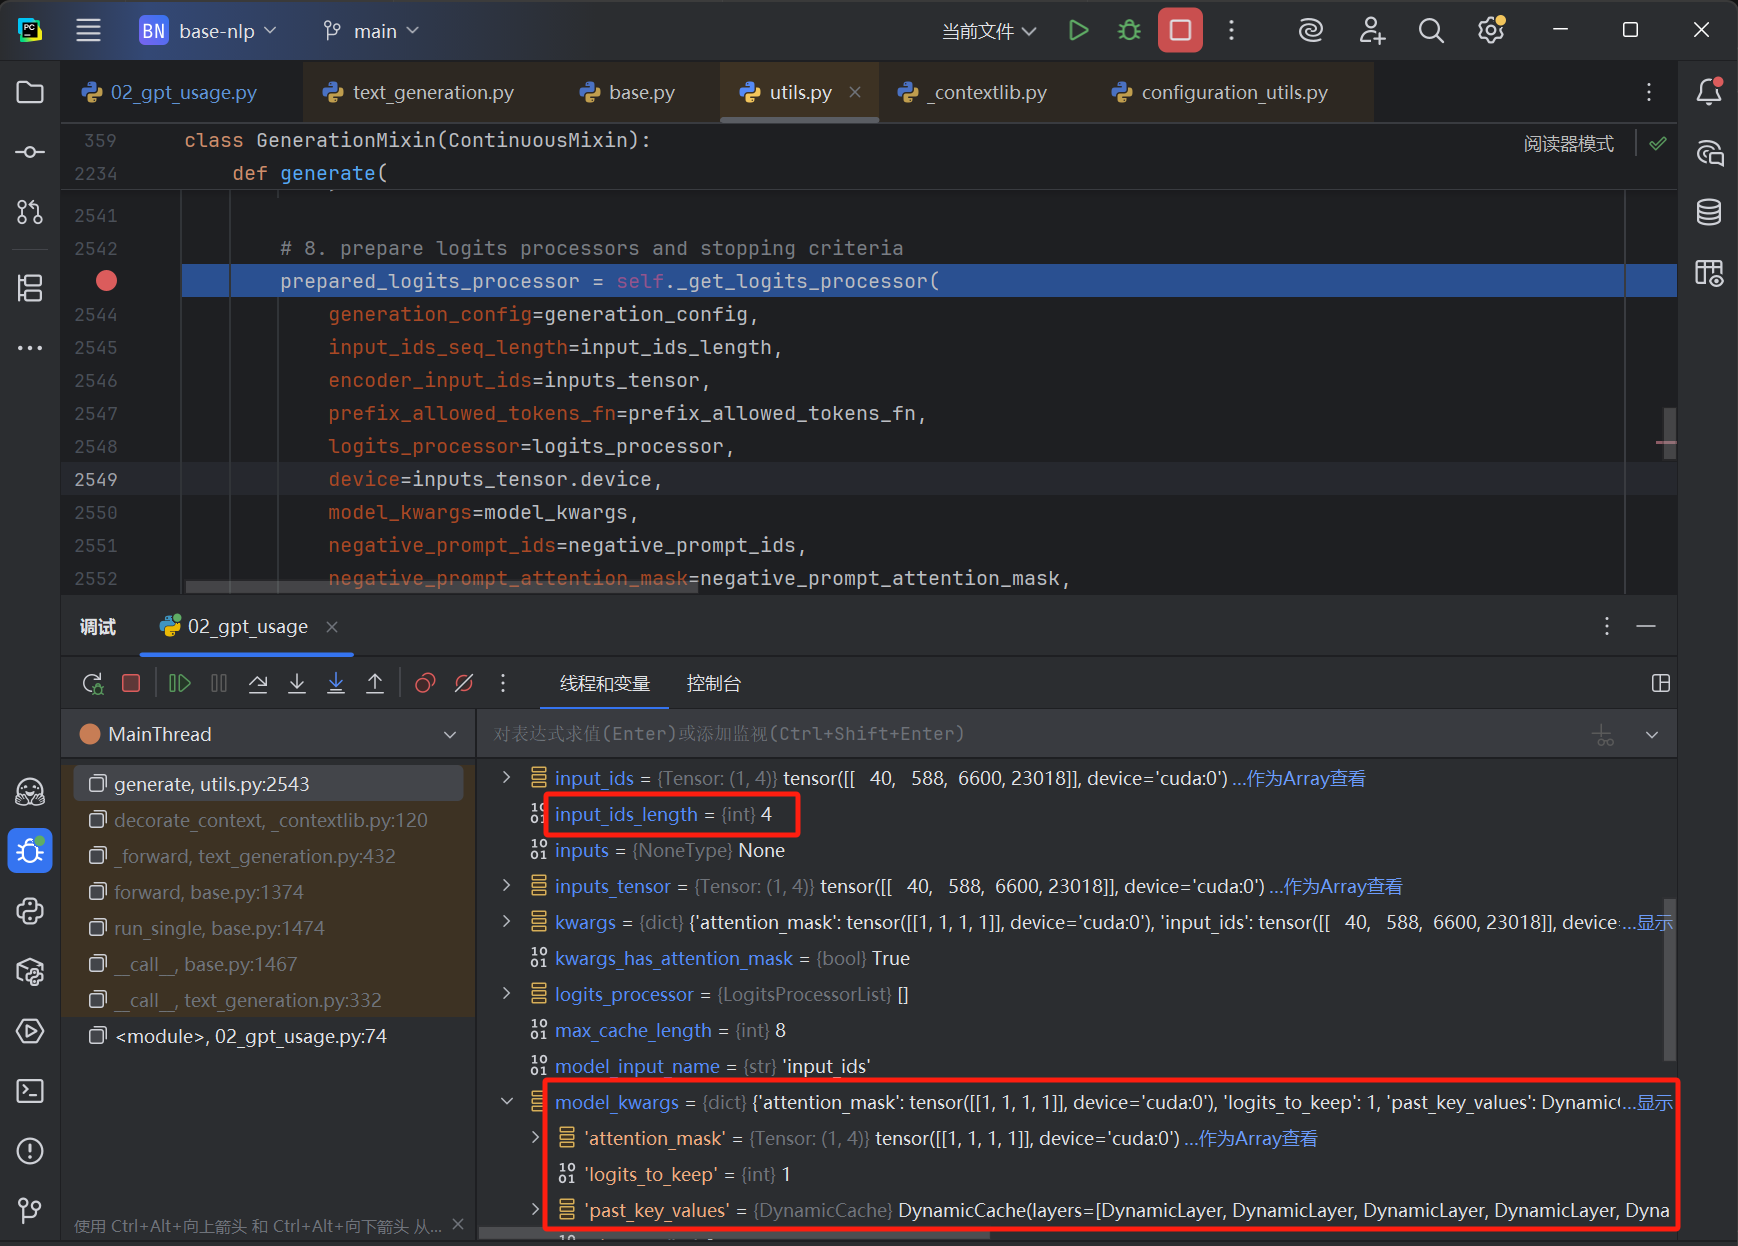Switch to the text_generation.py editor tab
The image size is (1738, 1246).
[432, 92]
